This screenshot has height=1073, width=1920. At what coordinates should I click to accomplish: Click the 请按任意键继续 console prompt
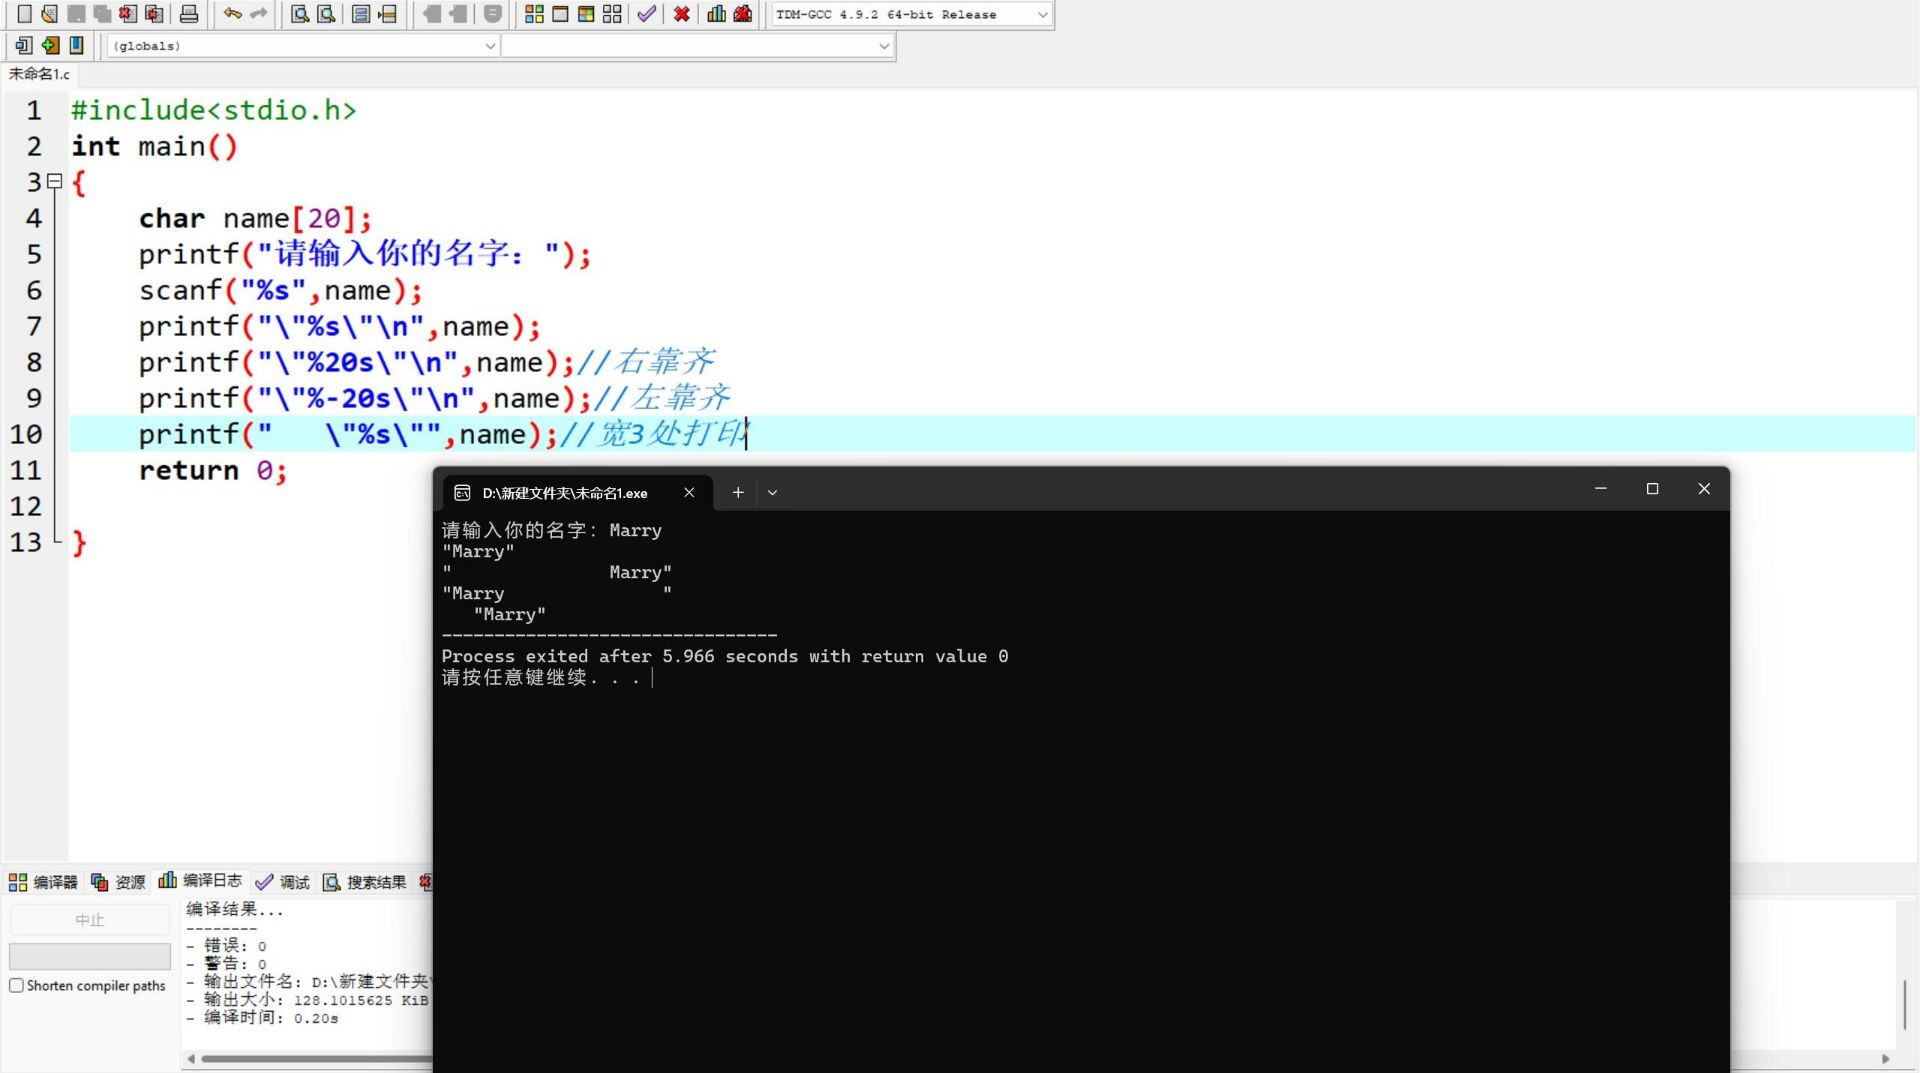point(540,677)
